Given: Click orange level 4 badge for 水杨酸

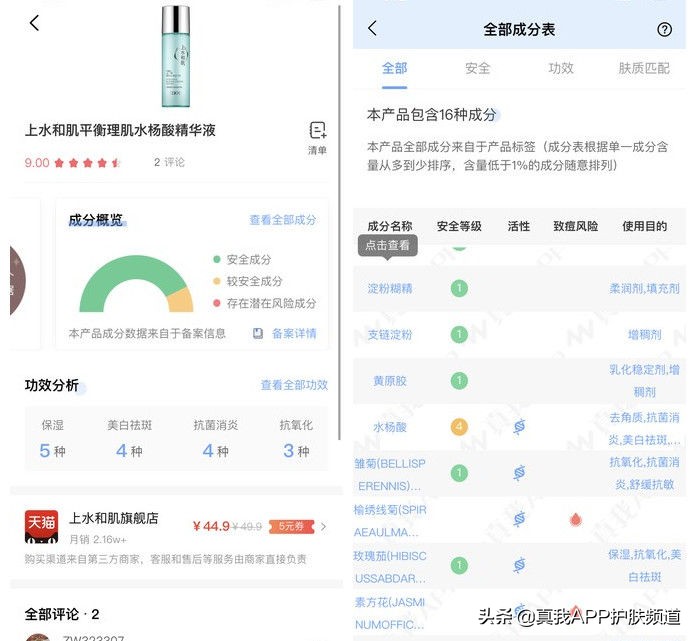Looking at the screenshot, I should tap(459, 427).
